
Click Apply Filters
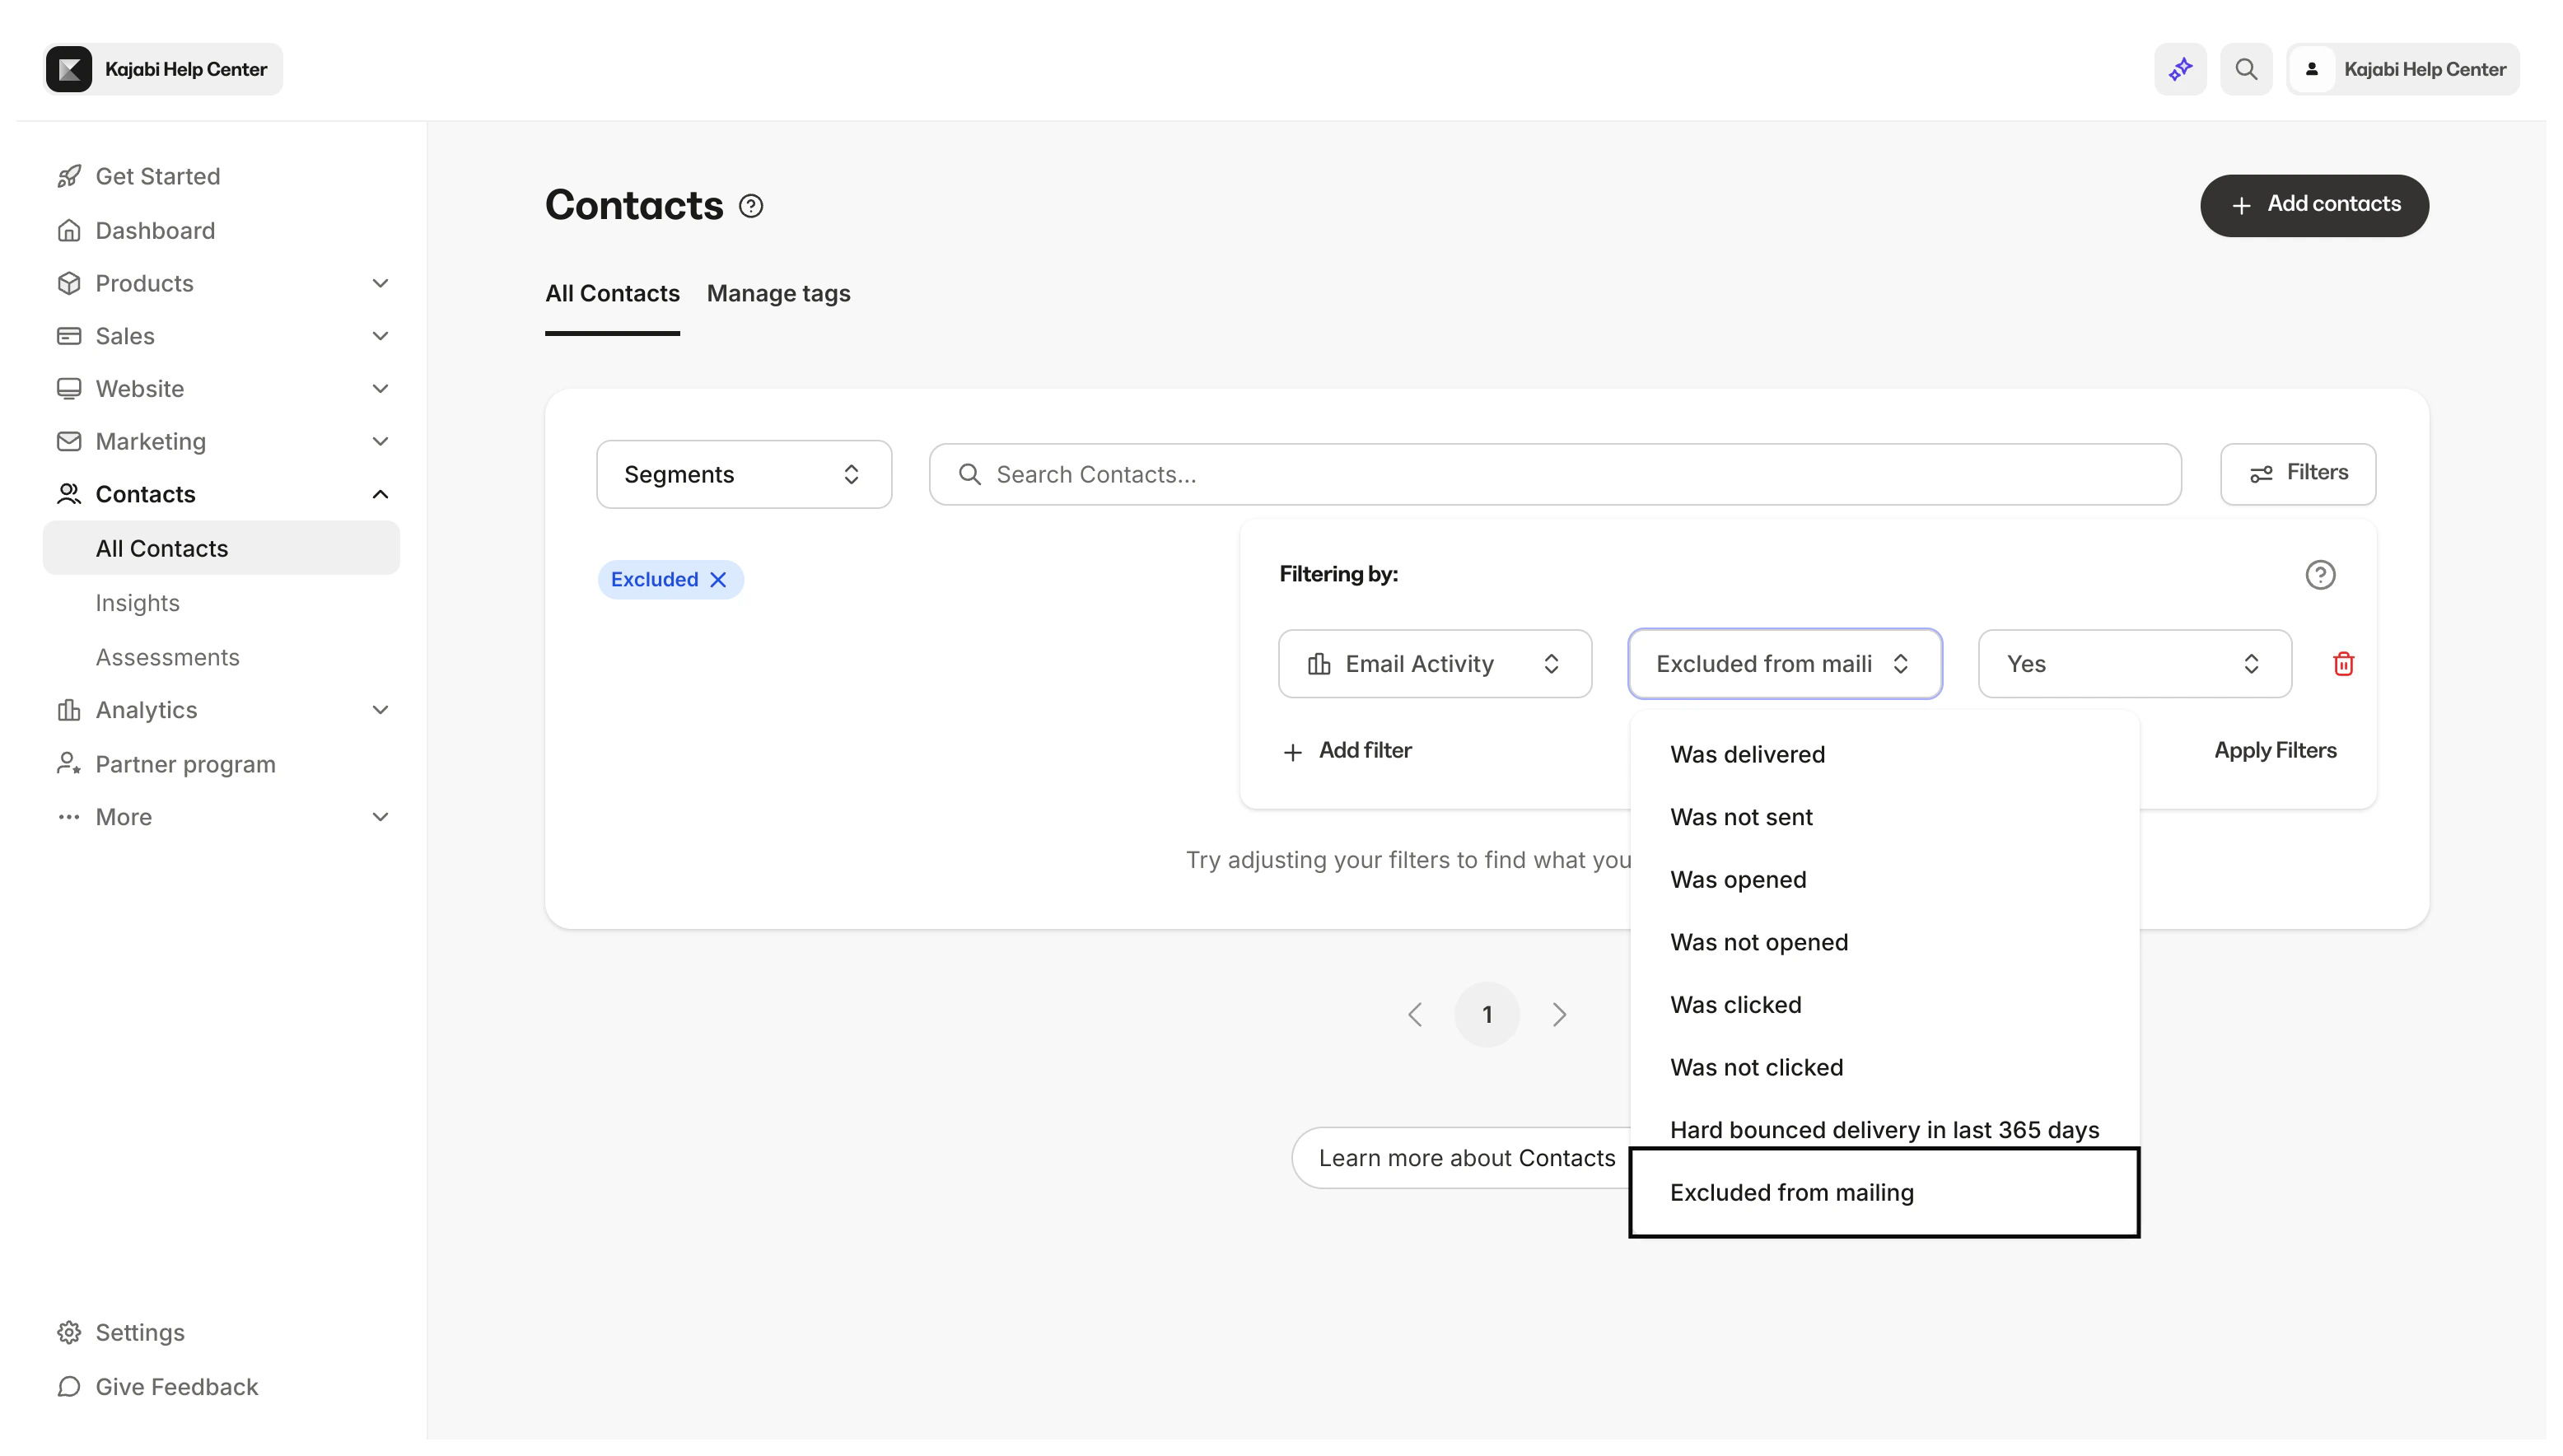click(x=2275, y=751)
